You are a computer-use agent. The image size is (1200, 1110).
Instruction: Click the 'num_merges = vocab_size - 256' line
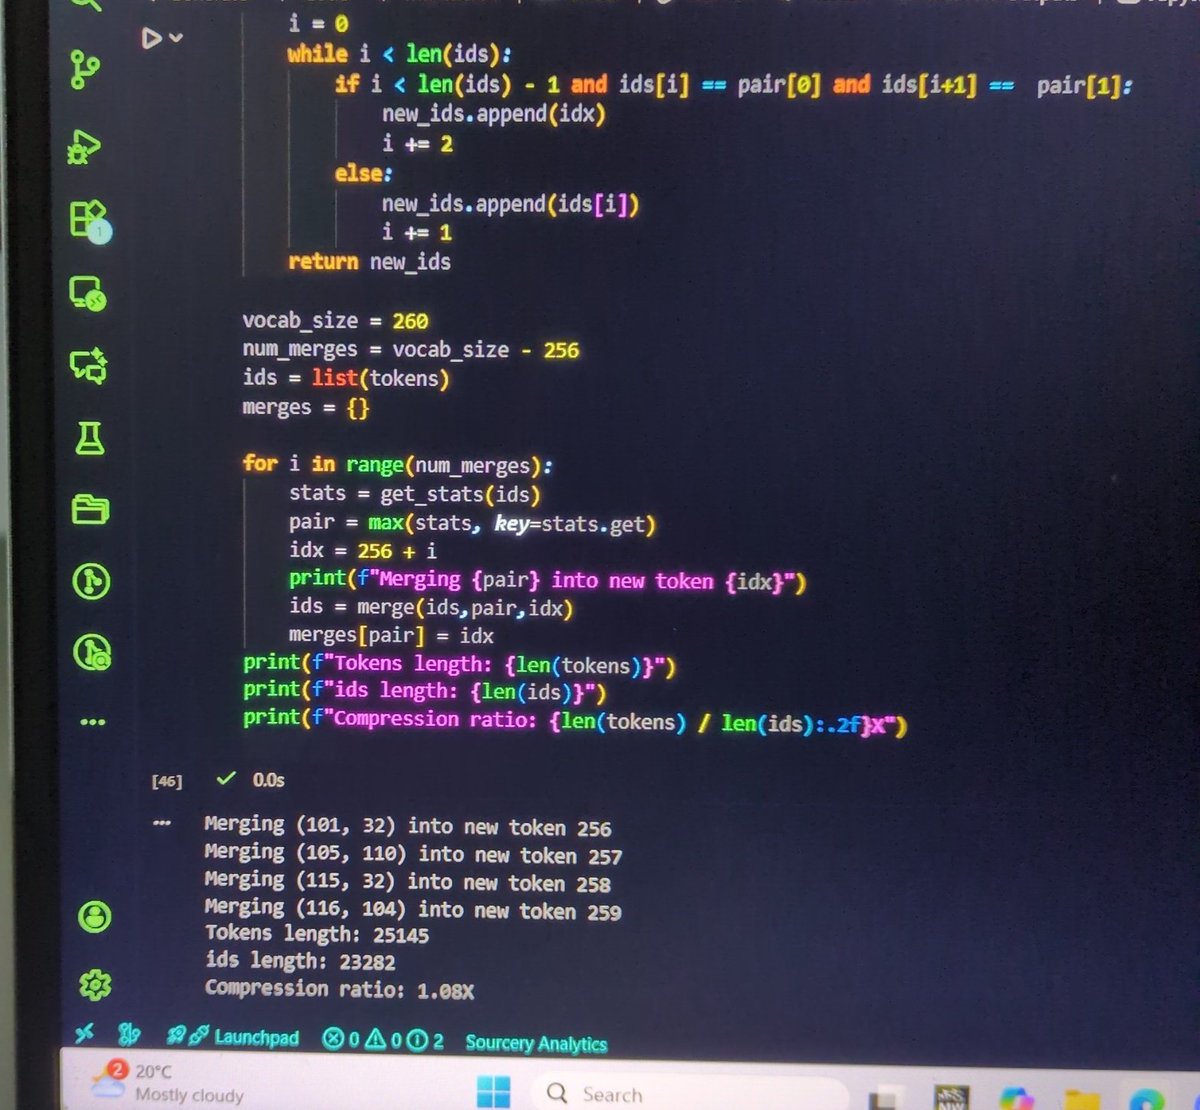(x=411, y=349)
